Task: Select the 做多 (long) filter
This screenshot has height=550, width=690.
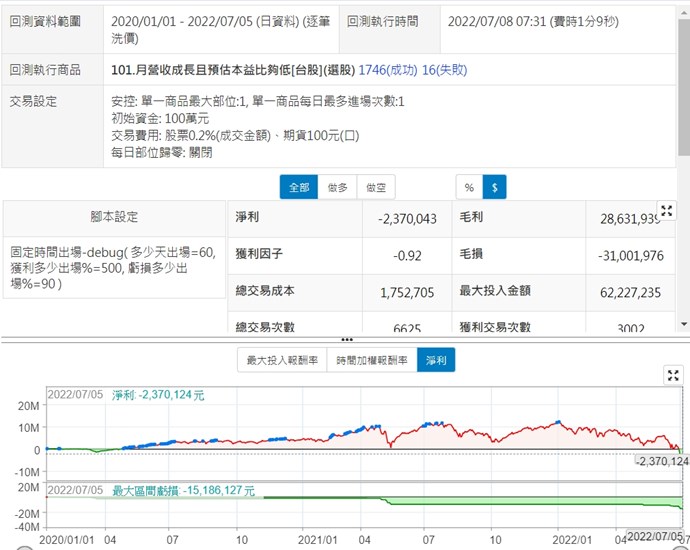Action: (337, 187)
